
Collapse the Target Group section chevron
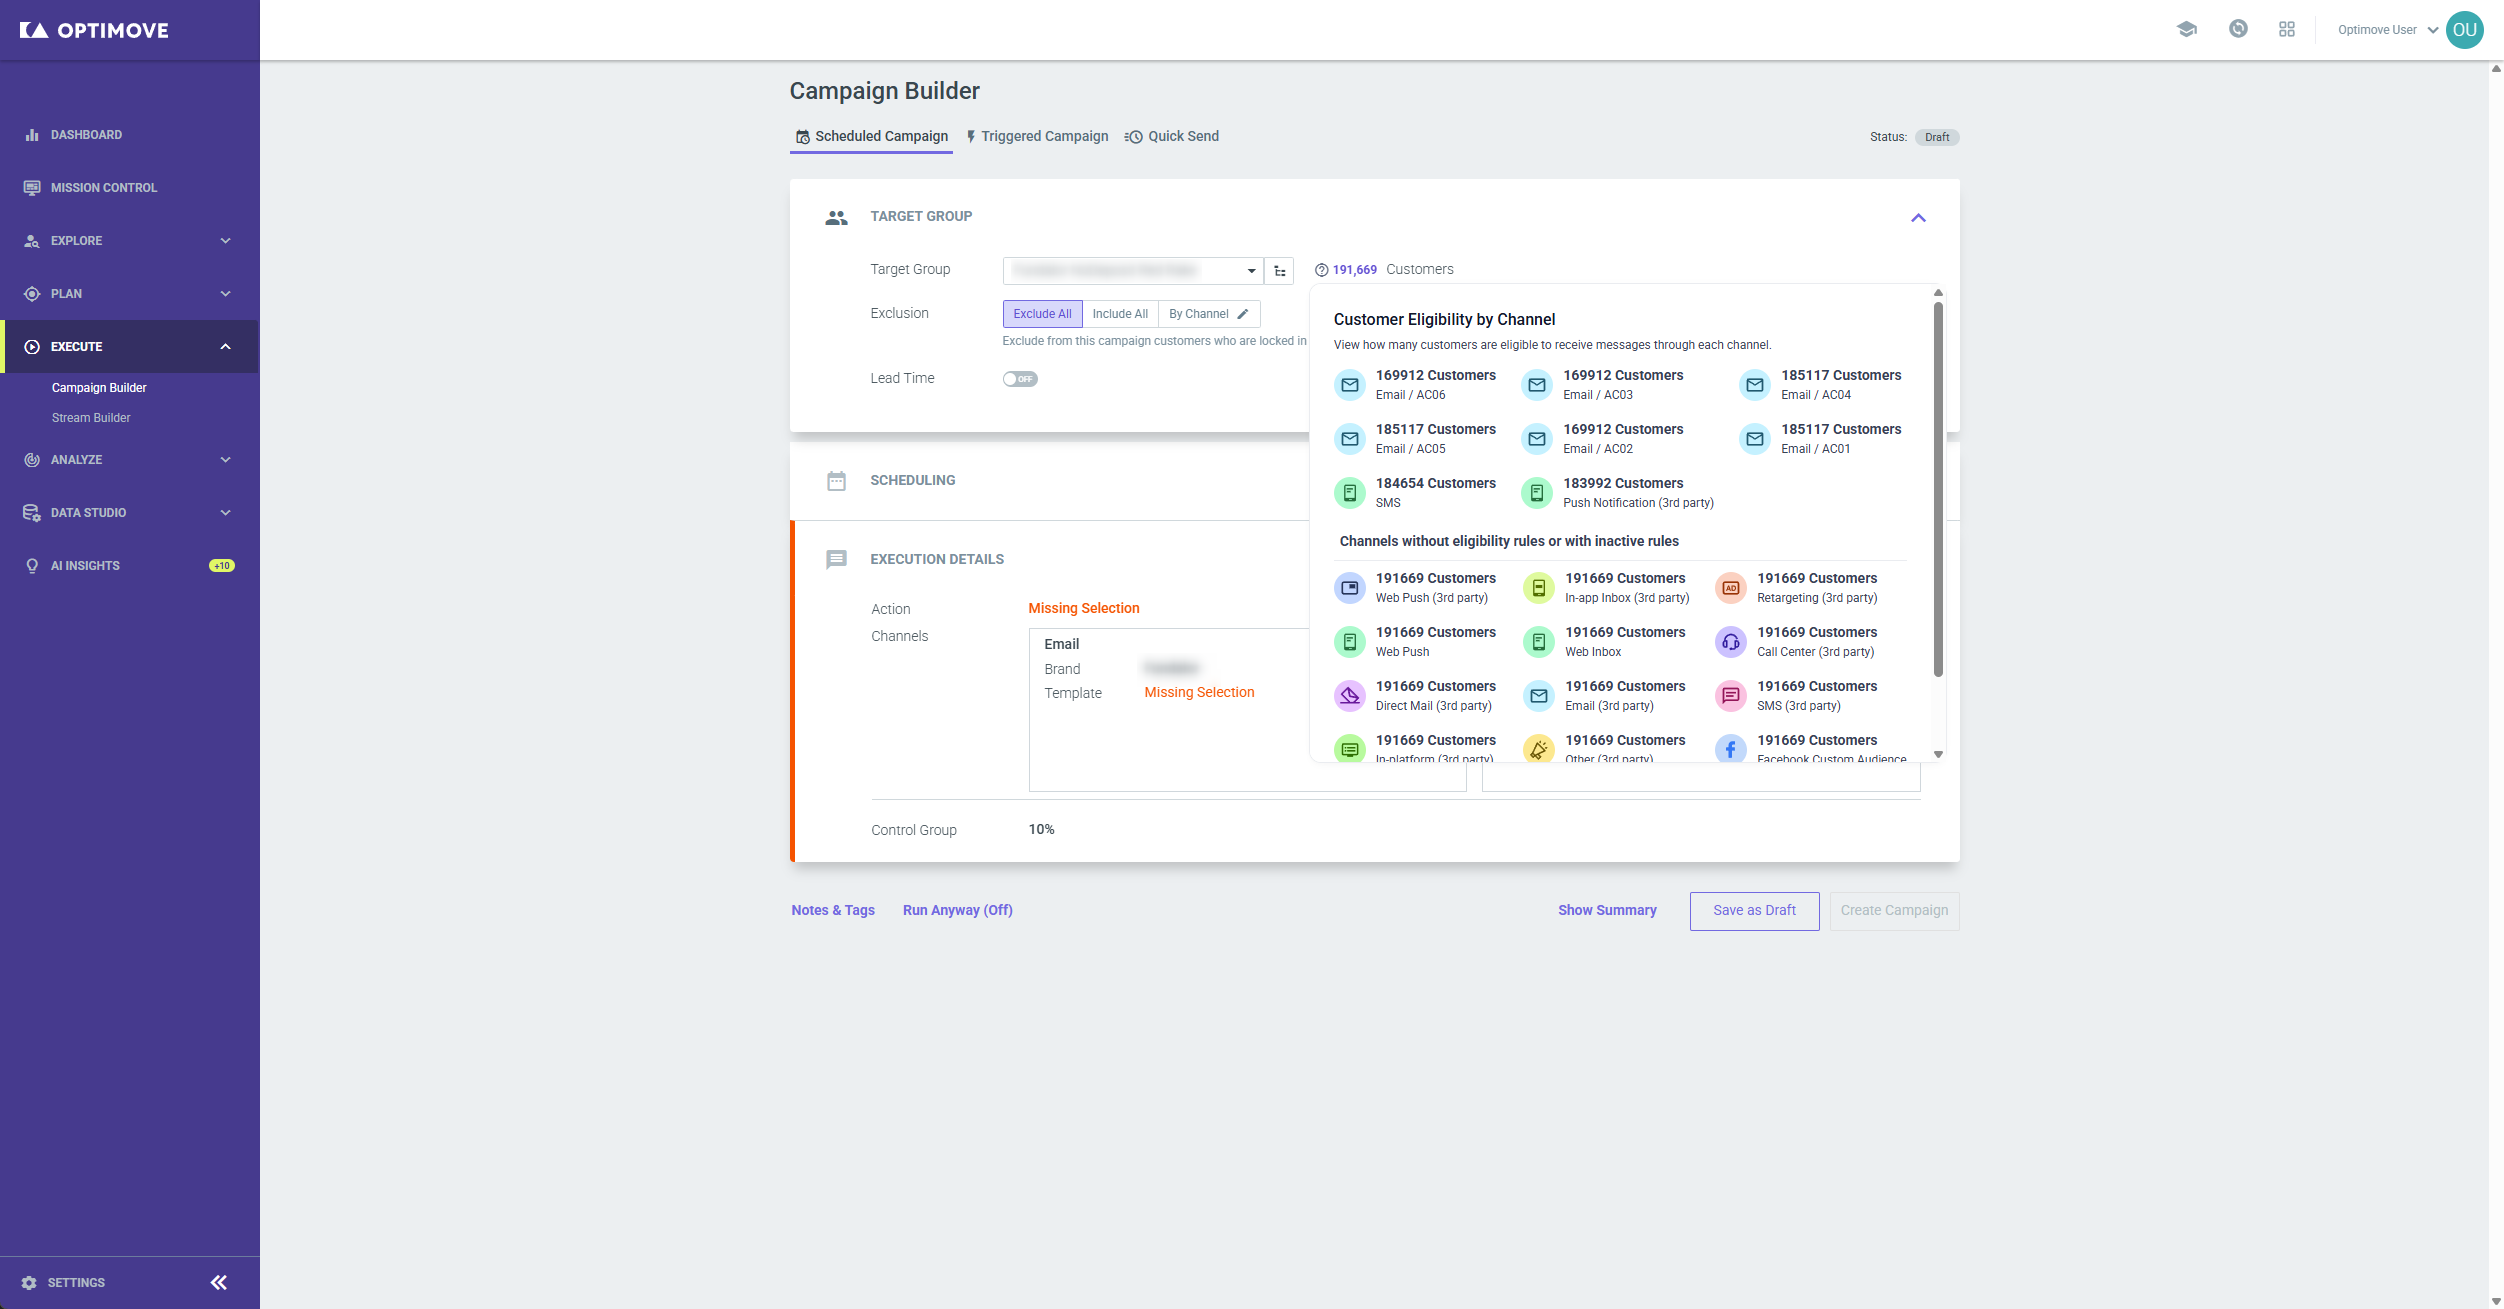coord(1918,218)
